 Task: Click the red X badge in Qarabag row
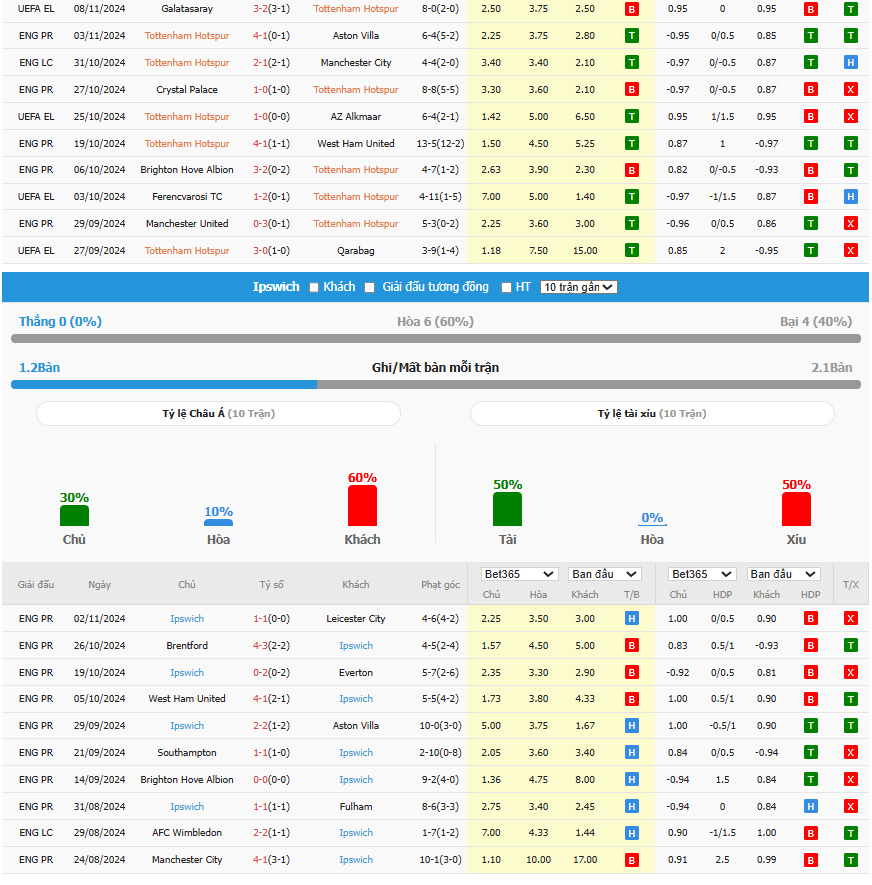[x=850, y=251]
